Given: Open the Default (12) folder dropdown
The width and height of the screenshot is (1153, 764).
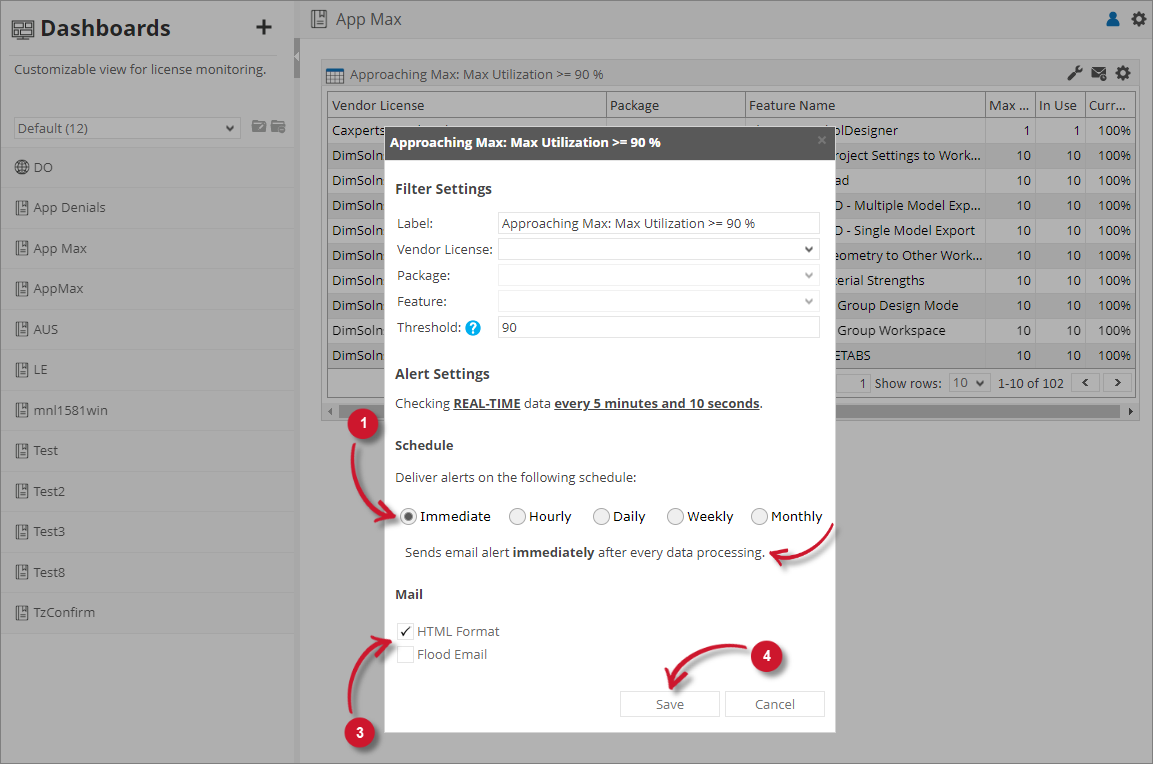Looking at the screenshot, I should (127, 128).
